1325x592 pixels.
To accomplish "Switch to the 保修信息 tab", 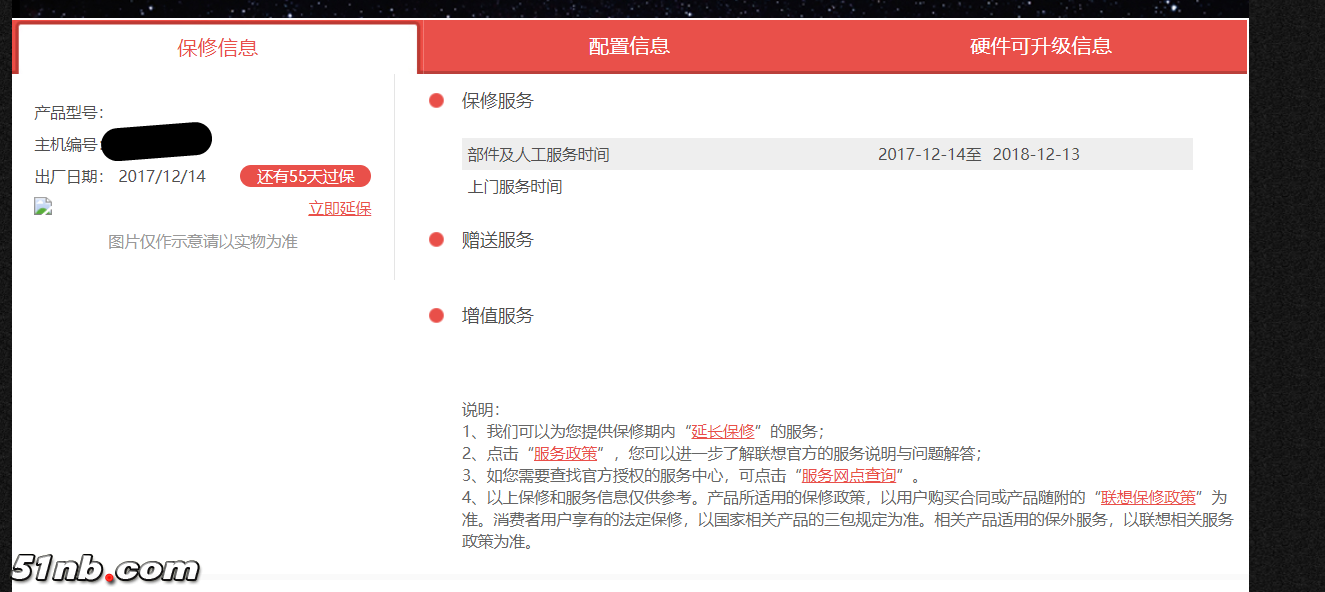I will click(217, 48).
